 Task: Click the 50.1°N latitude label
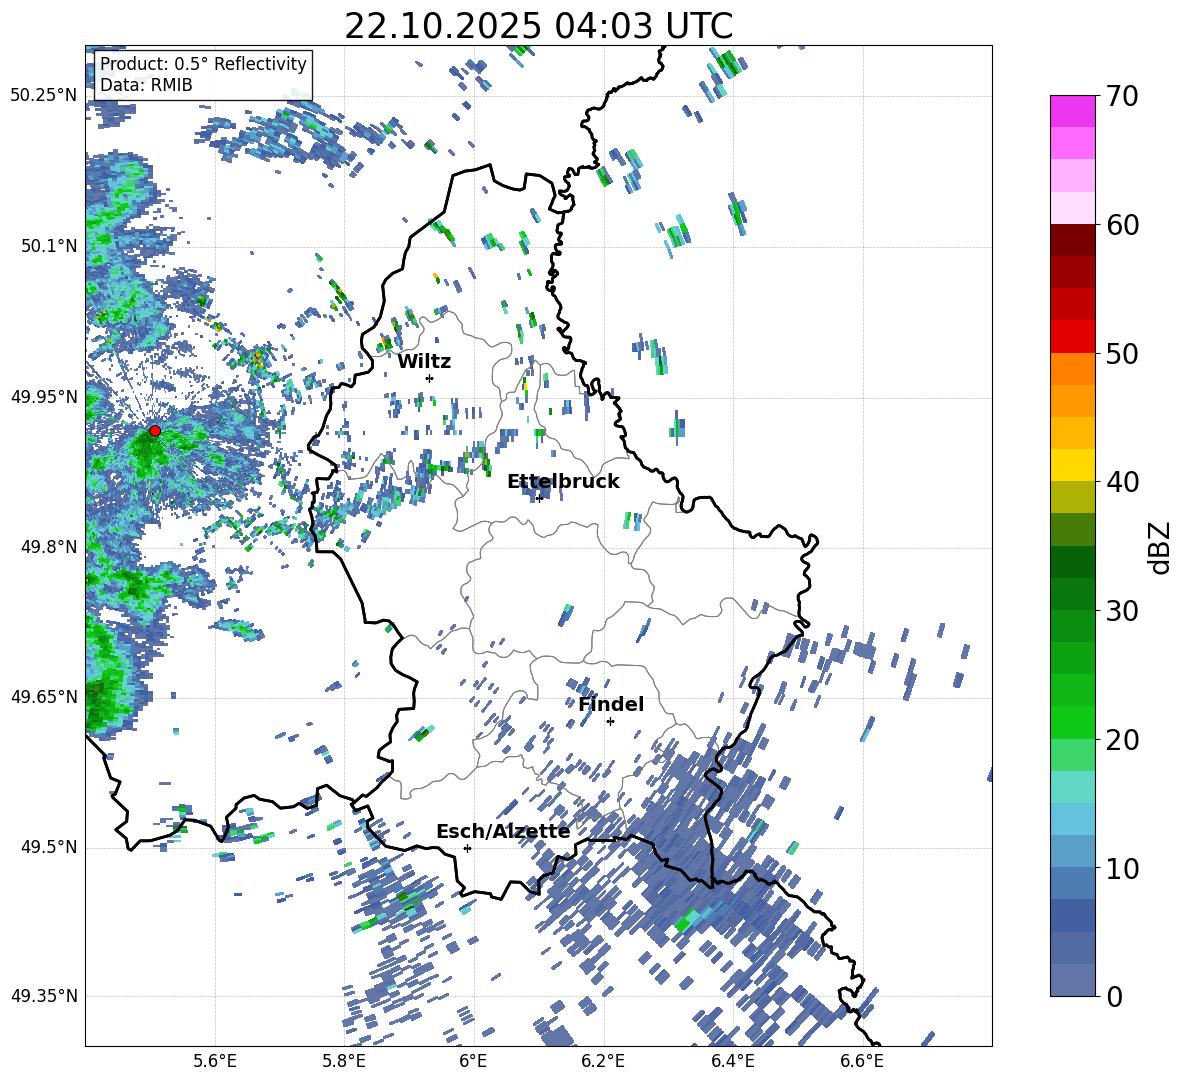[48, 246]
